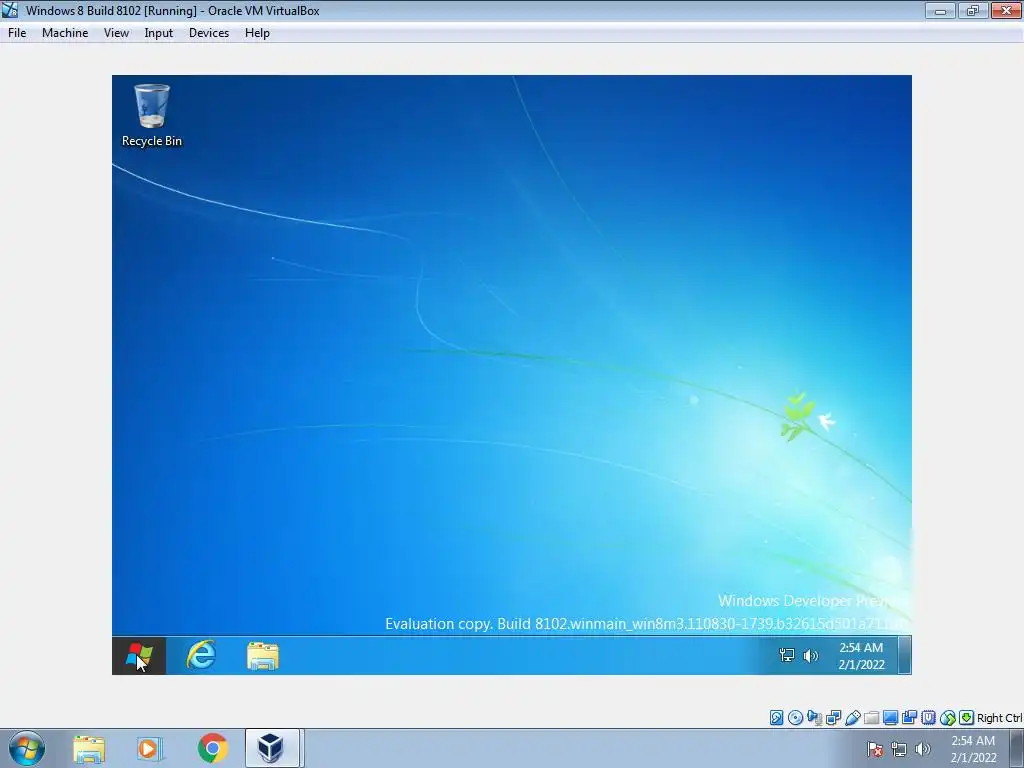The width and height of the screenshot is (1024, 768).
Task: Restore down the VirtualBox window
Action: click(x=973, y=10)
